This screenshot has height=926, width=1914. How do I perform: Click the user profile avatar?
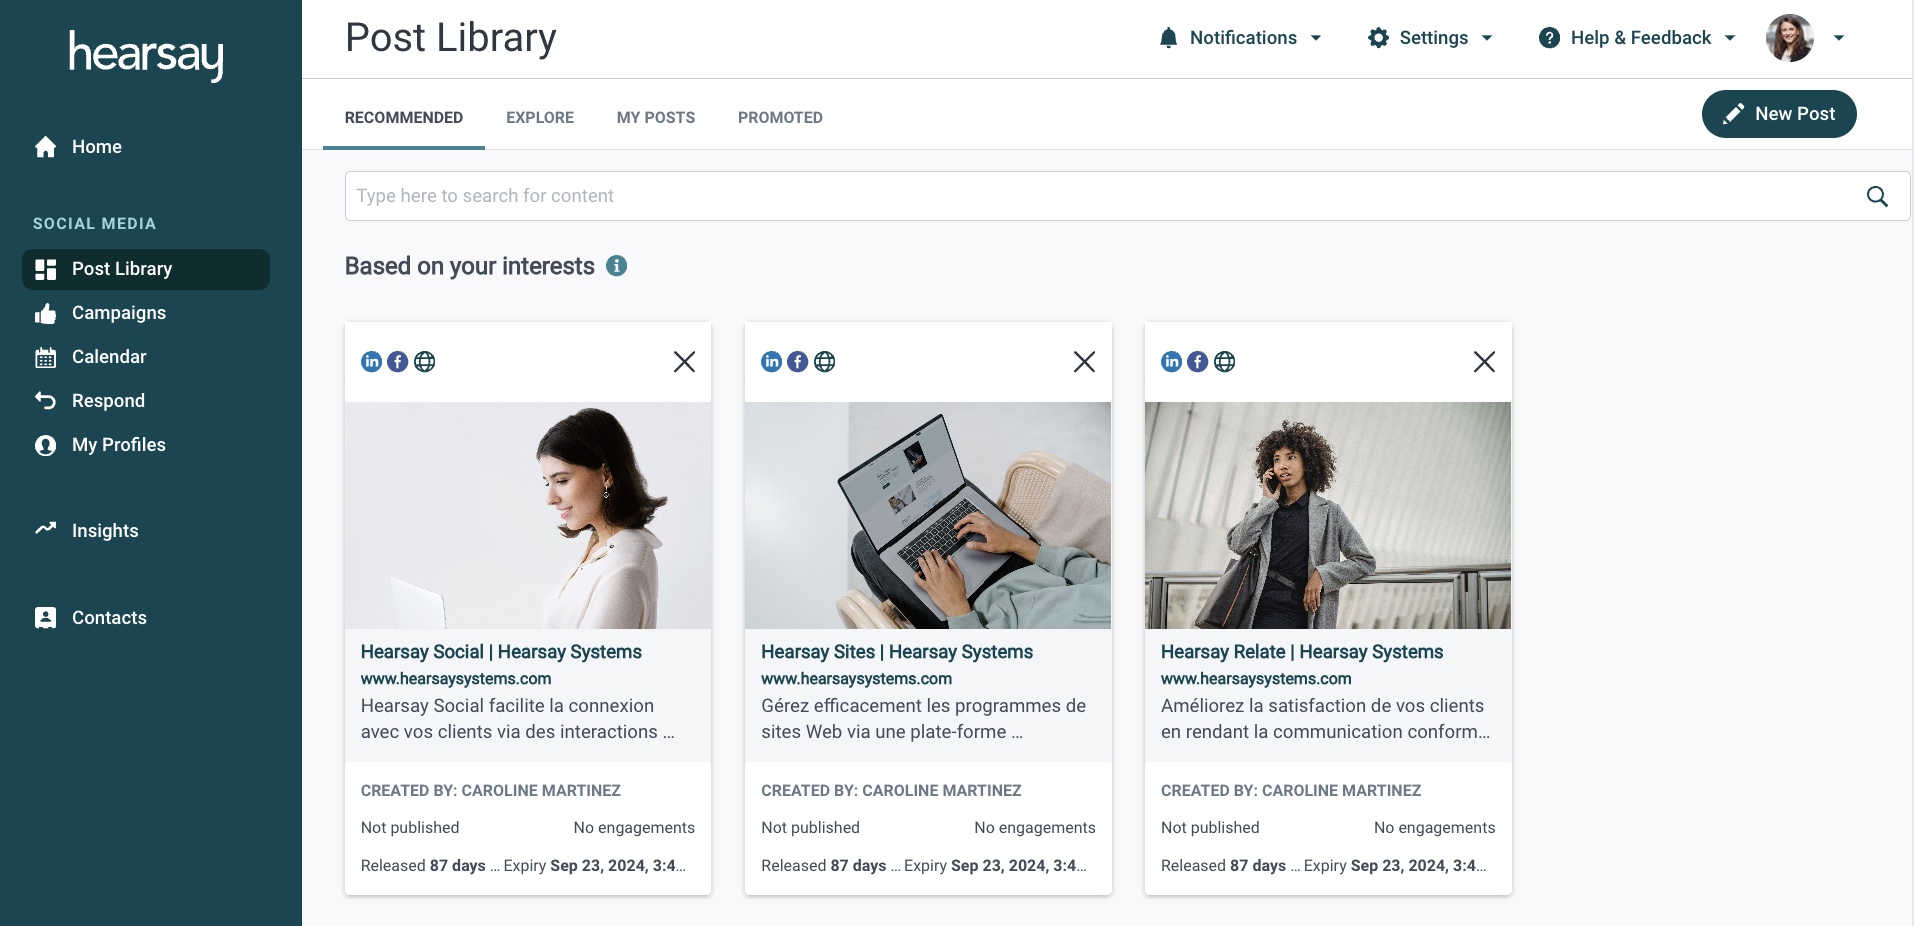click(x=1790, y=38)
